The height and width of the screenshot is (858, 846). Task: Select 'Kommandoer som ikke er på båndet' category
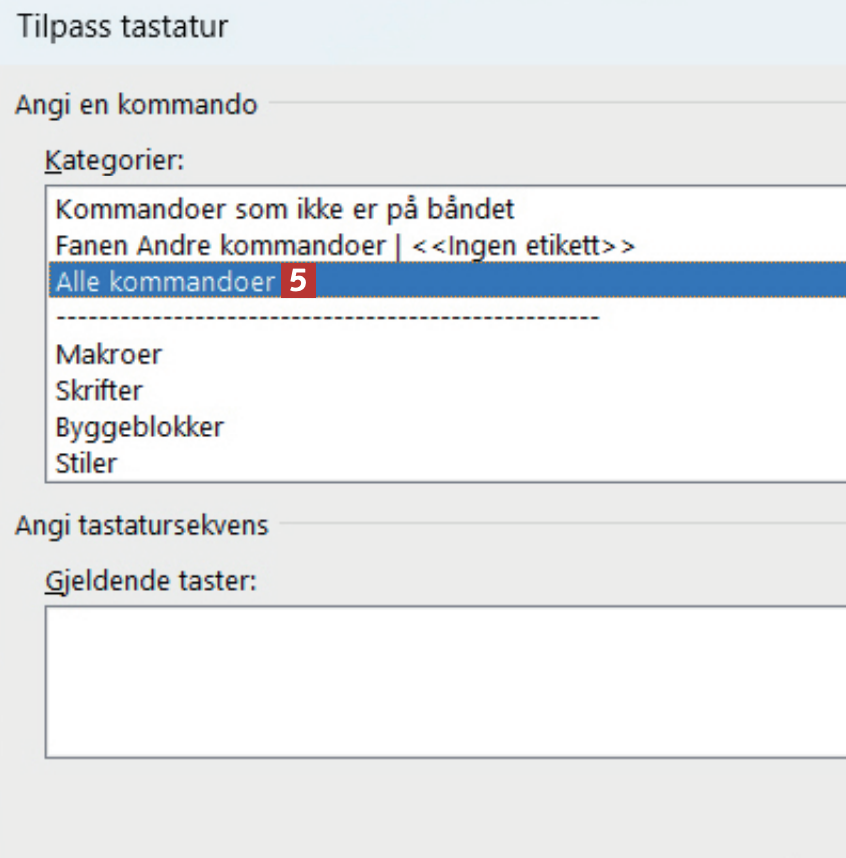pos(285,210)
